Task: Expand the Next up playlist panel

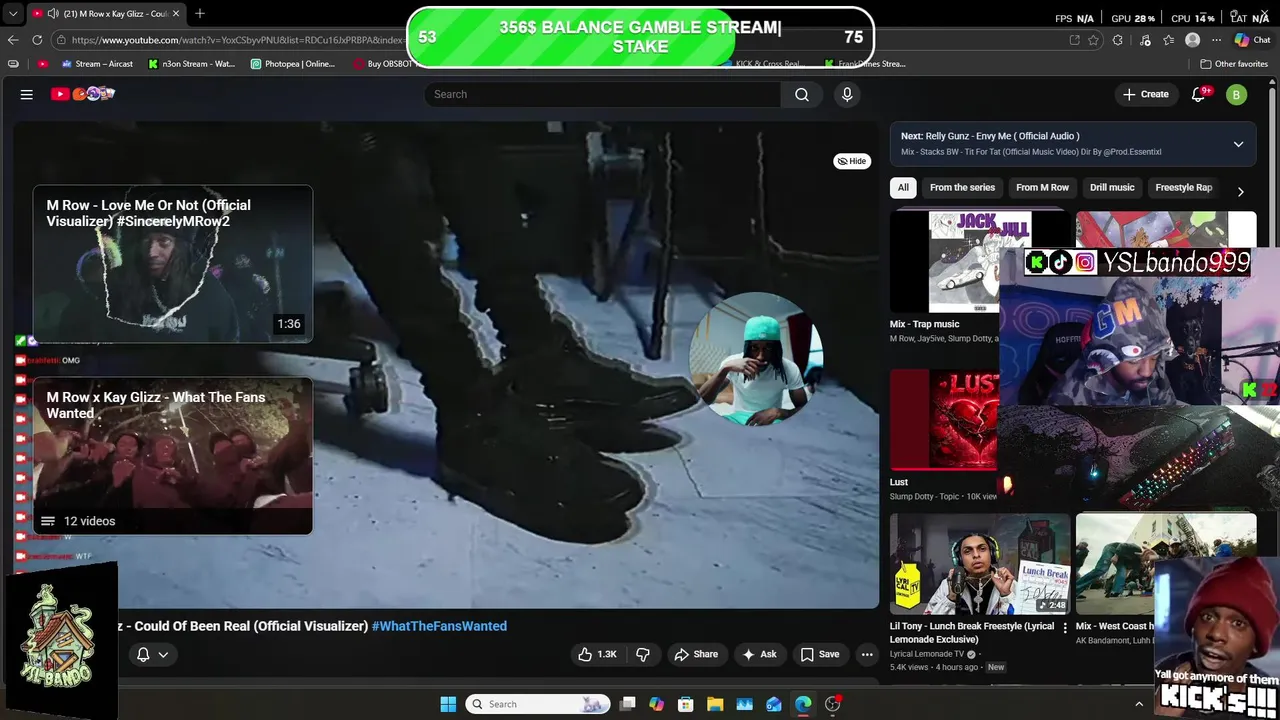Action: pos(1238,144)
